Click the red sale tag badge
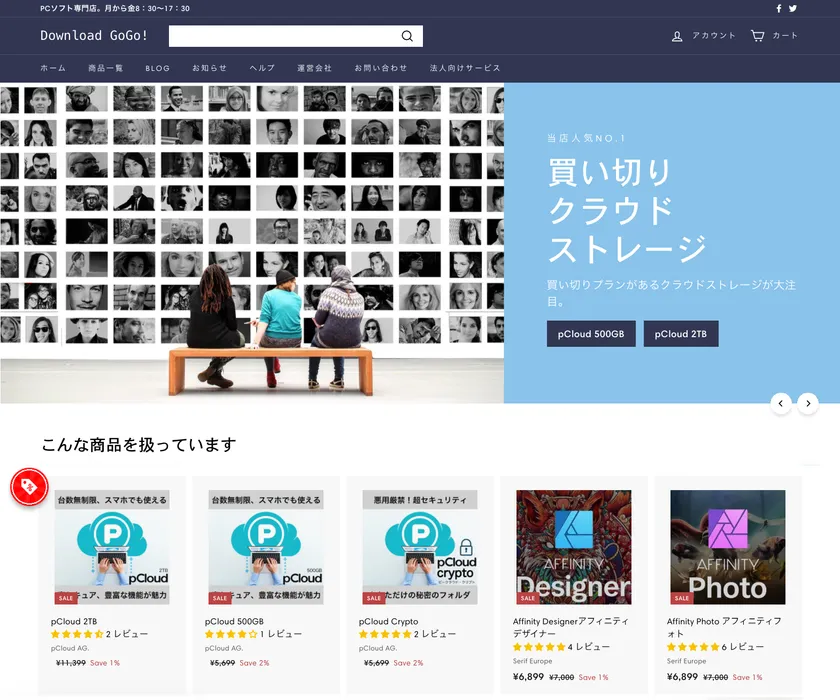 pos(29,487)
